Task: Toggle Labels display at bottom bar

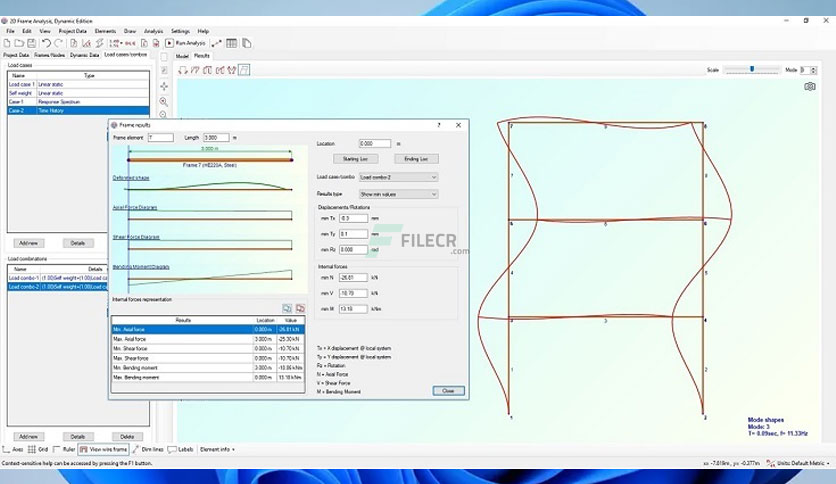Action: click(x=181, y=449)
